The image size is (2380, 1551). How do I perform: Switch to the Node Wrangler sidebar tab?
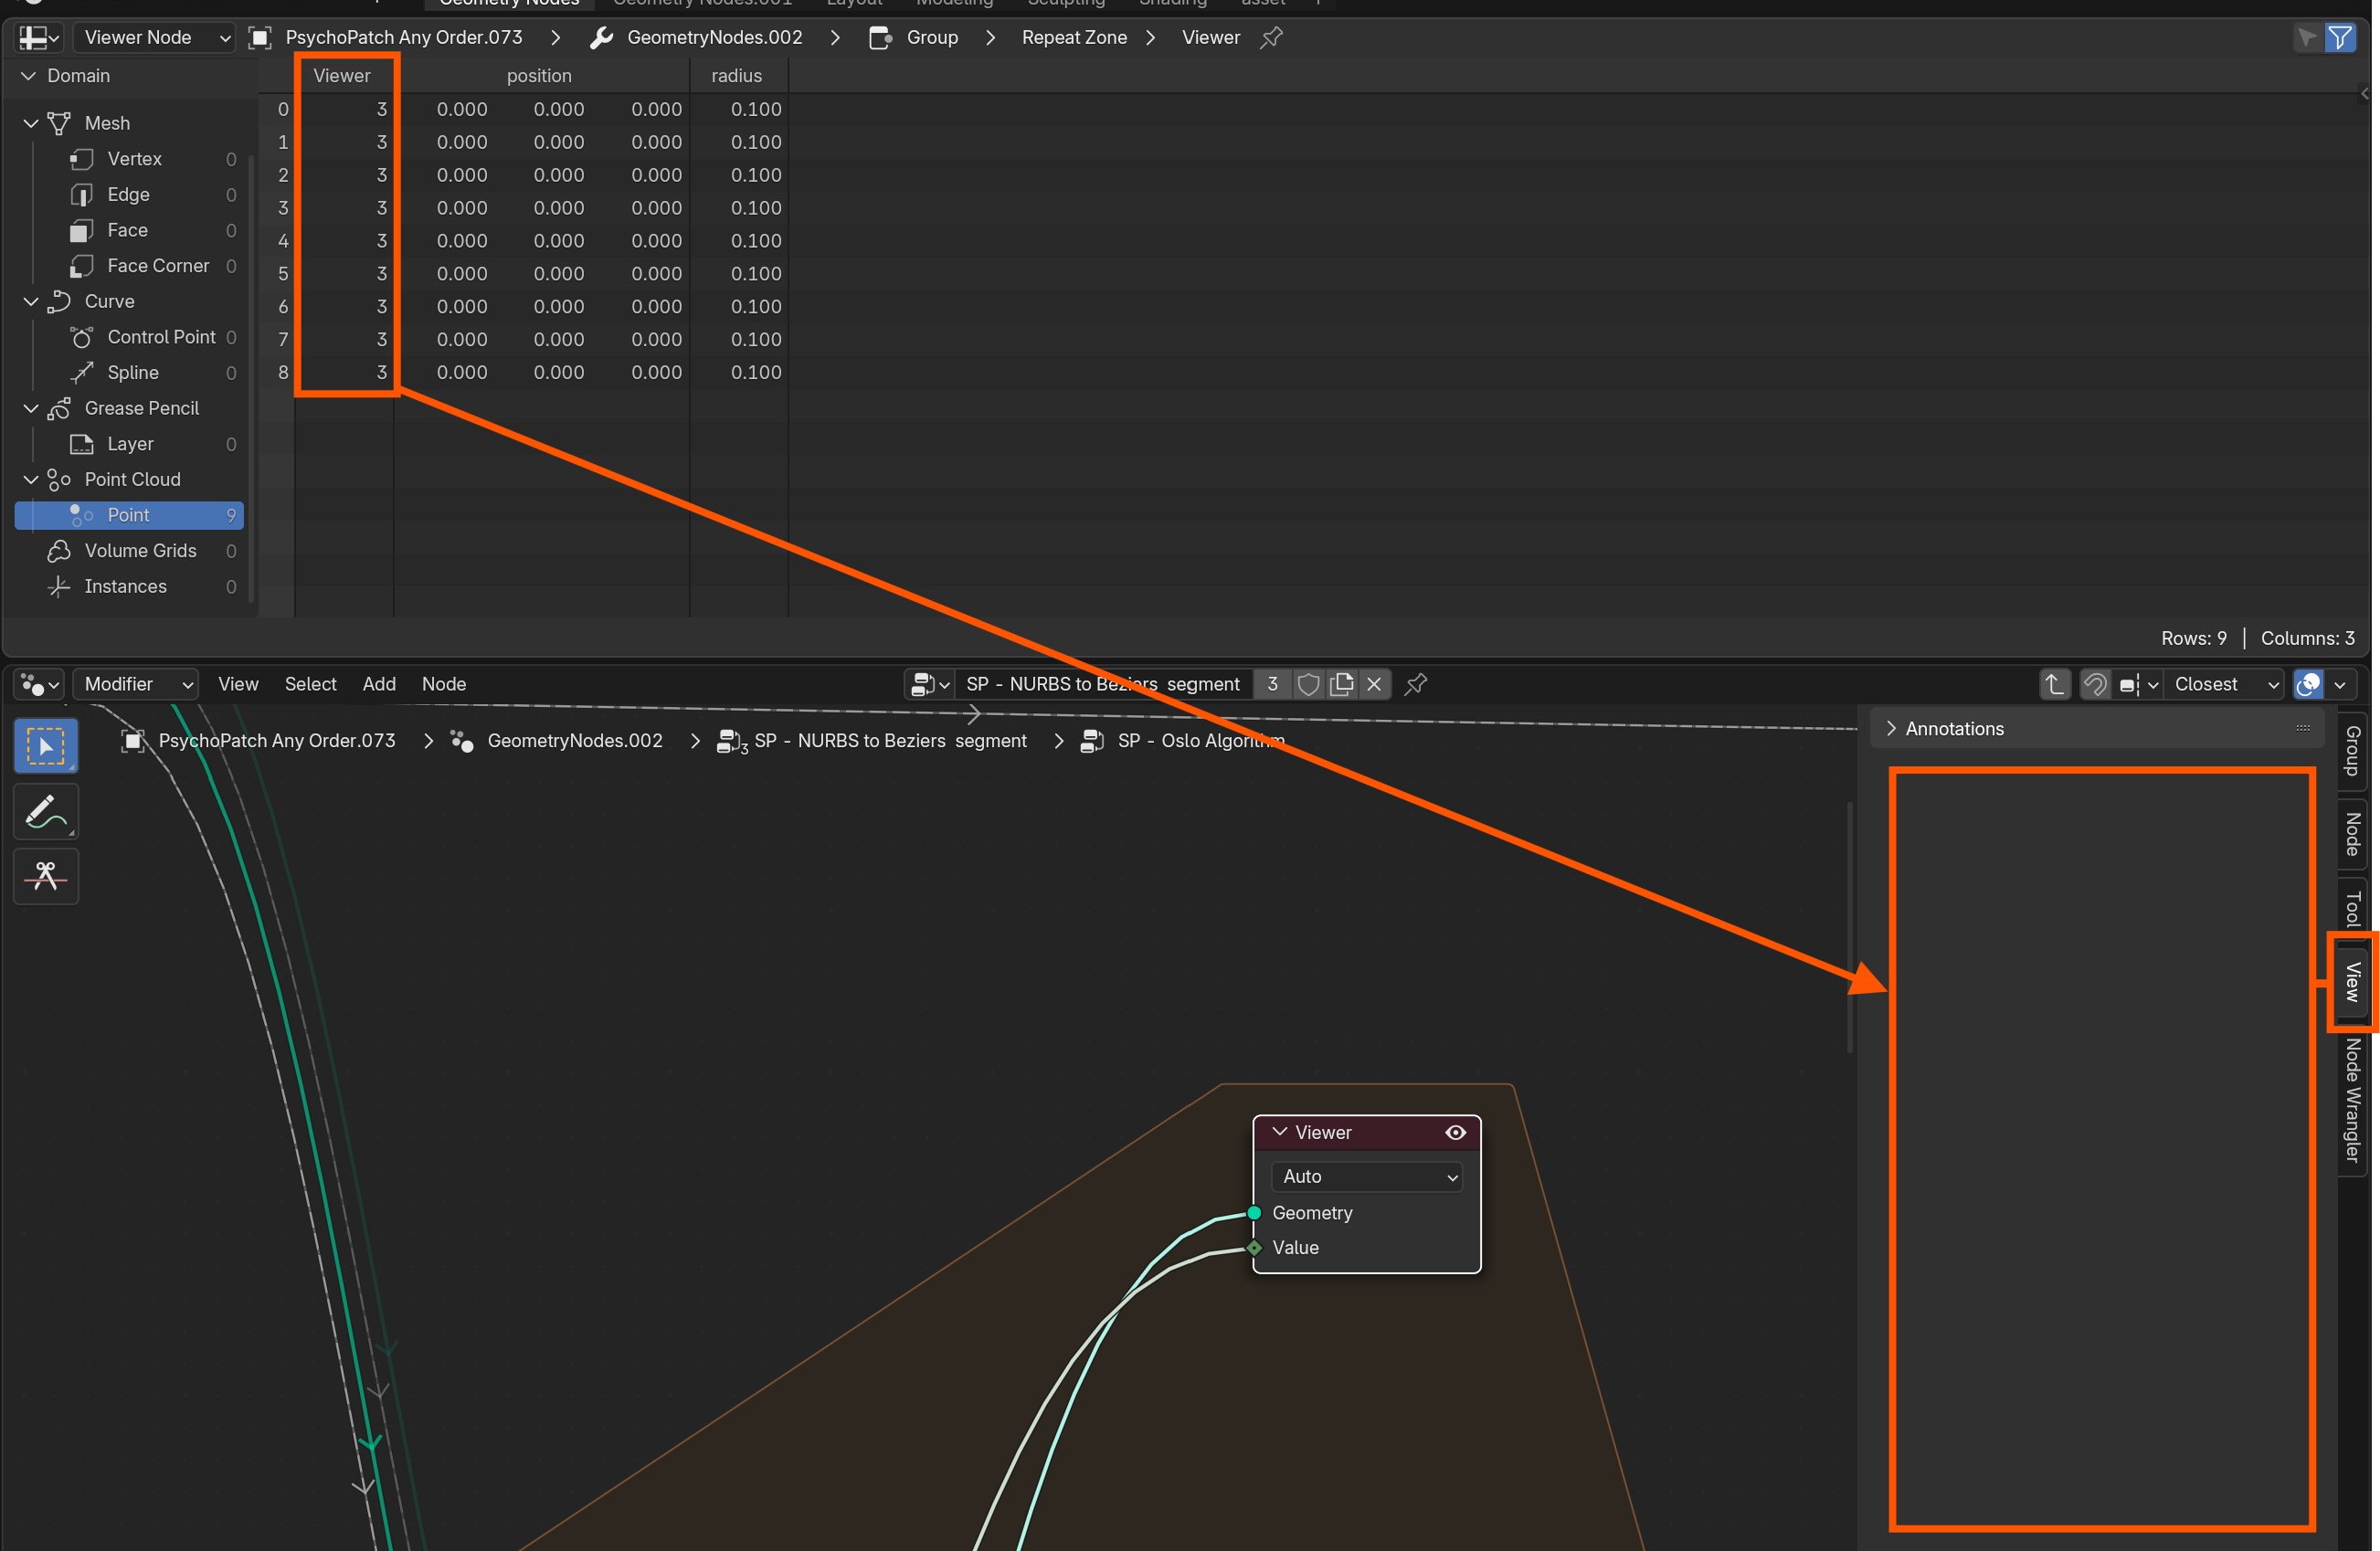[2352, 1100]
